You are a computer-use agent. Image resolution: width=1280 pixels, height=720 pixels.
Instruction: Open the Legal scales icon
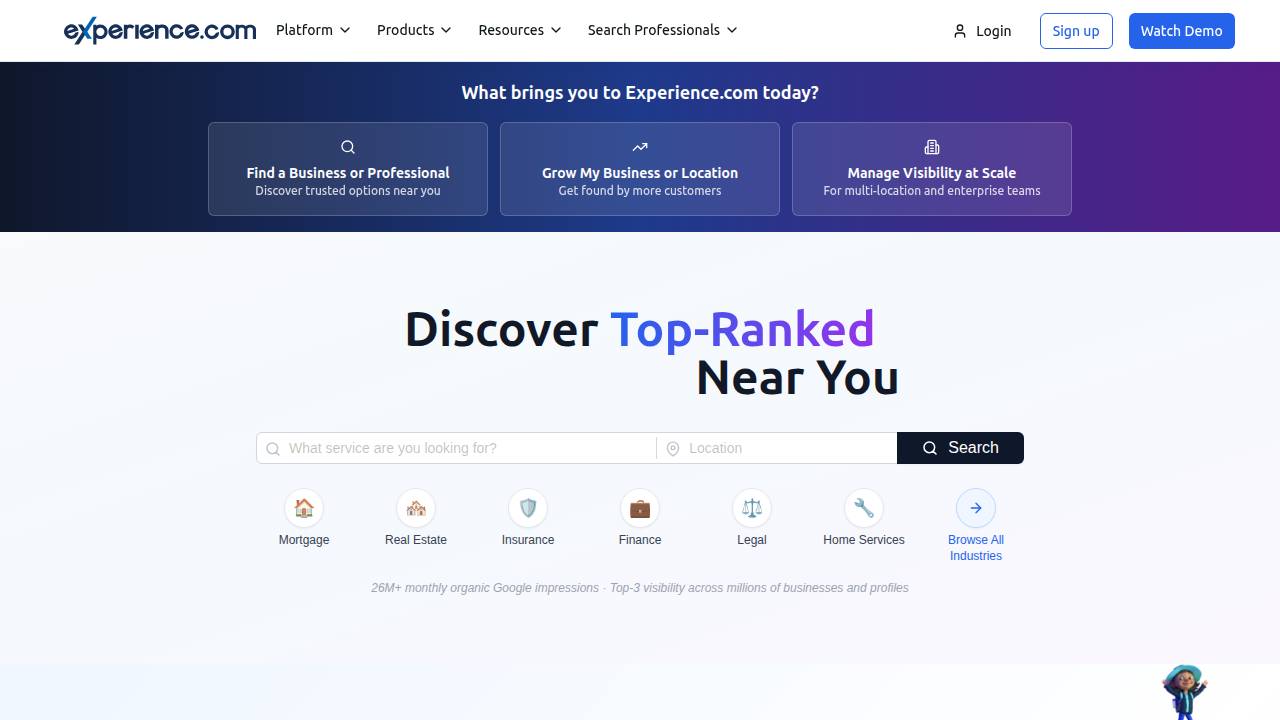pos(752,508)
